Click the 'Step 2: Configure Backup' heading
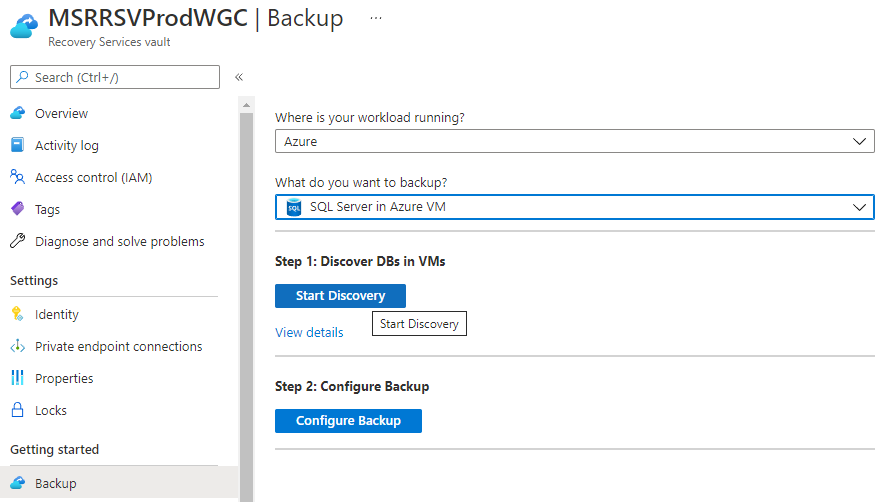This screenshot has width=882, height=502. tap(352, 386)
